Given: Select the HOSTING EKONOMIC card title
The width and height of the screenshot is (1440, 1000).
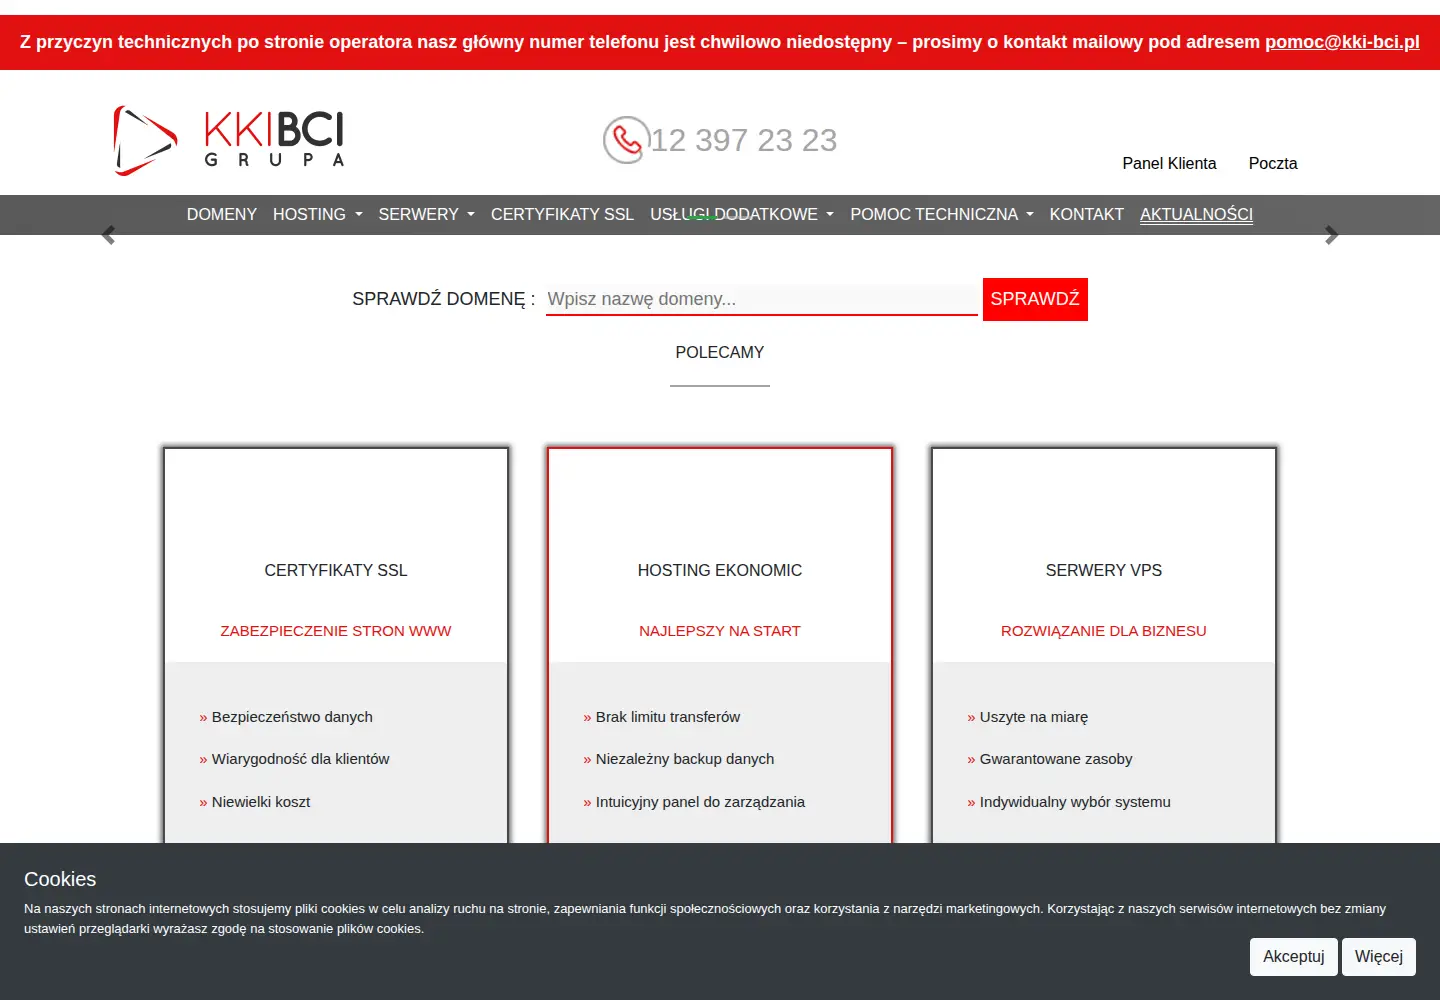Looking at the screenshot, I should (x=720, y=570).
